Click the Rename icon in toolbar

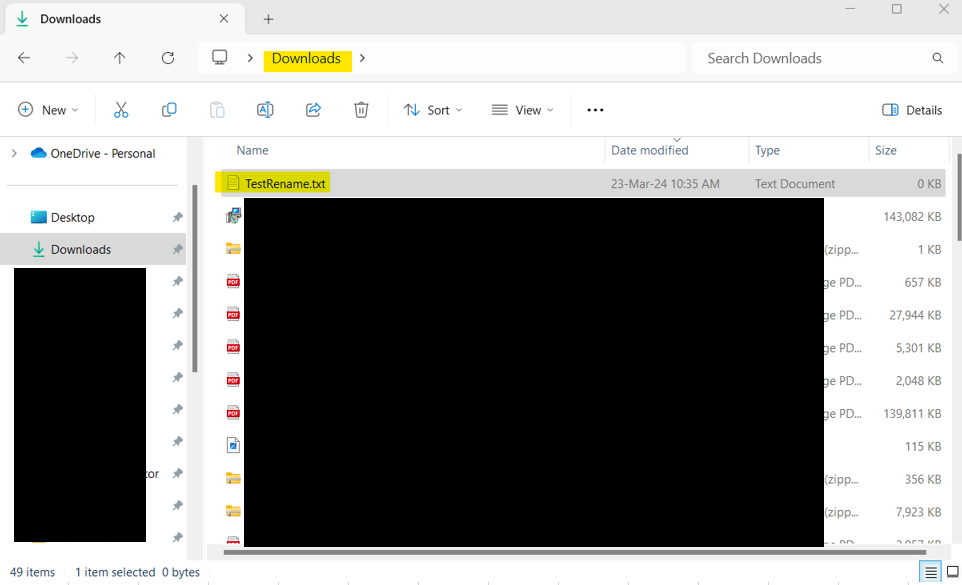click(x=265, y=110)
